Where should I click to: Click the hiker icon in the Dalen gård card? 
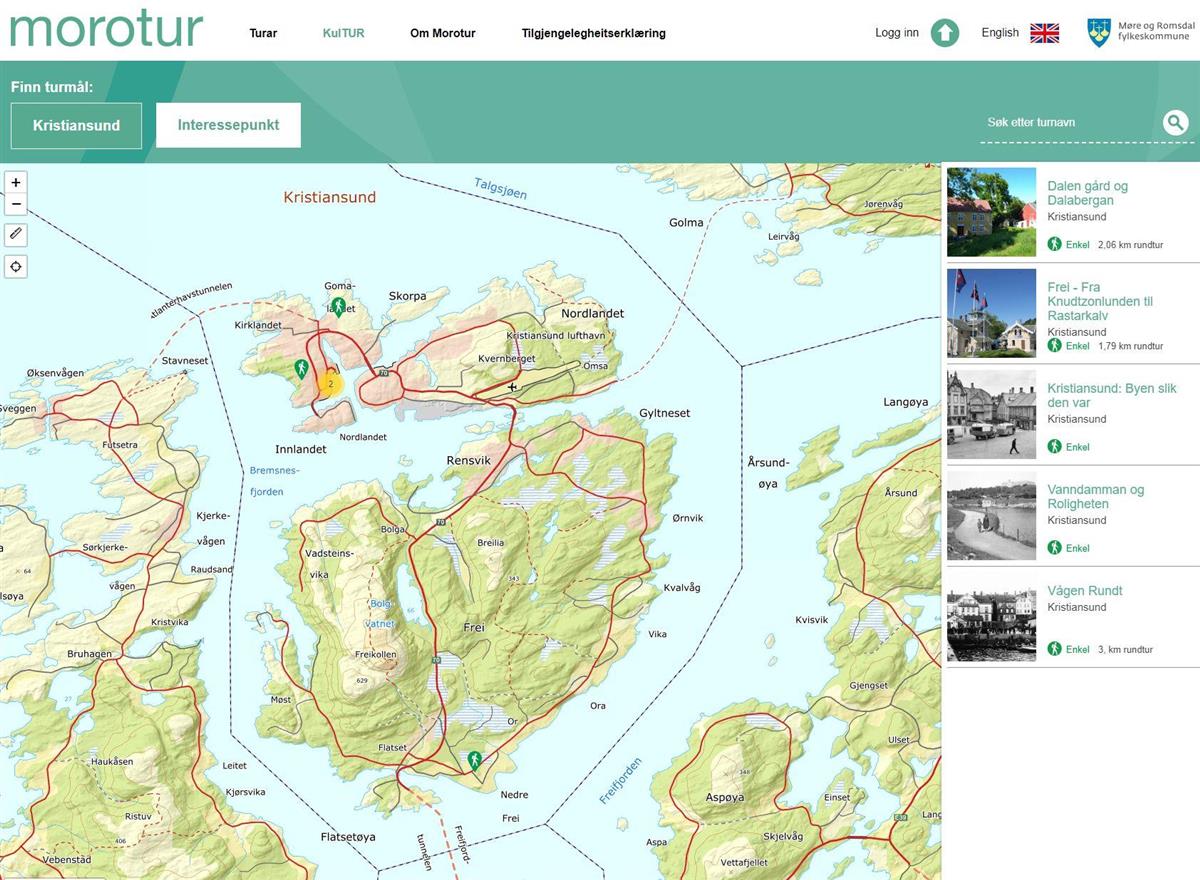[x=1054, y=244]
